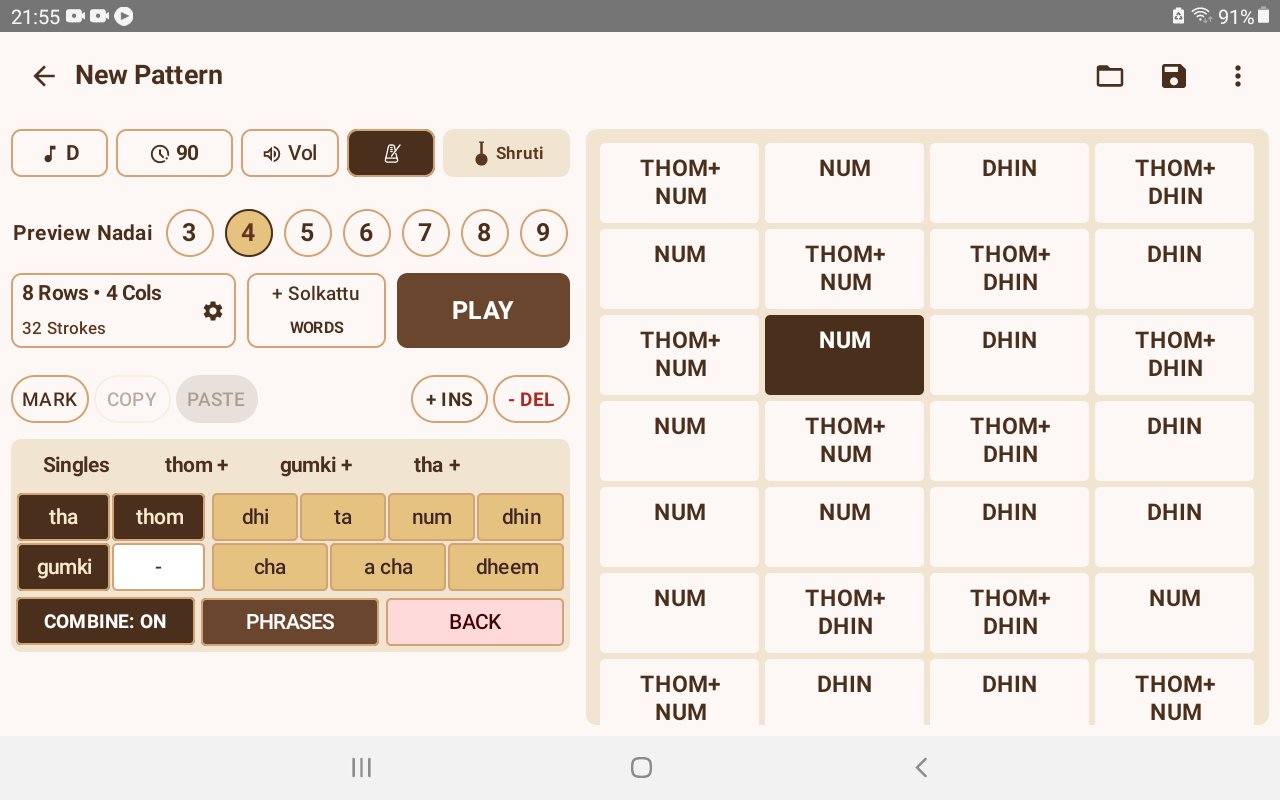Add the ta stroke
This screenshot has width=1280, height=800.
(343, 517)
